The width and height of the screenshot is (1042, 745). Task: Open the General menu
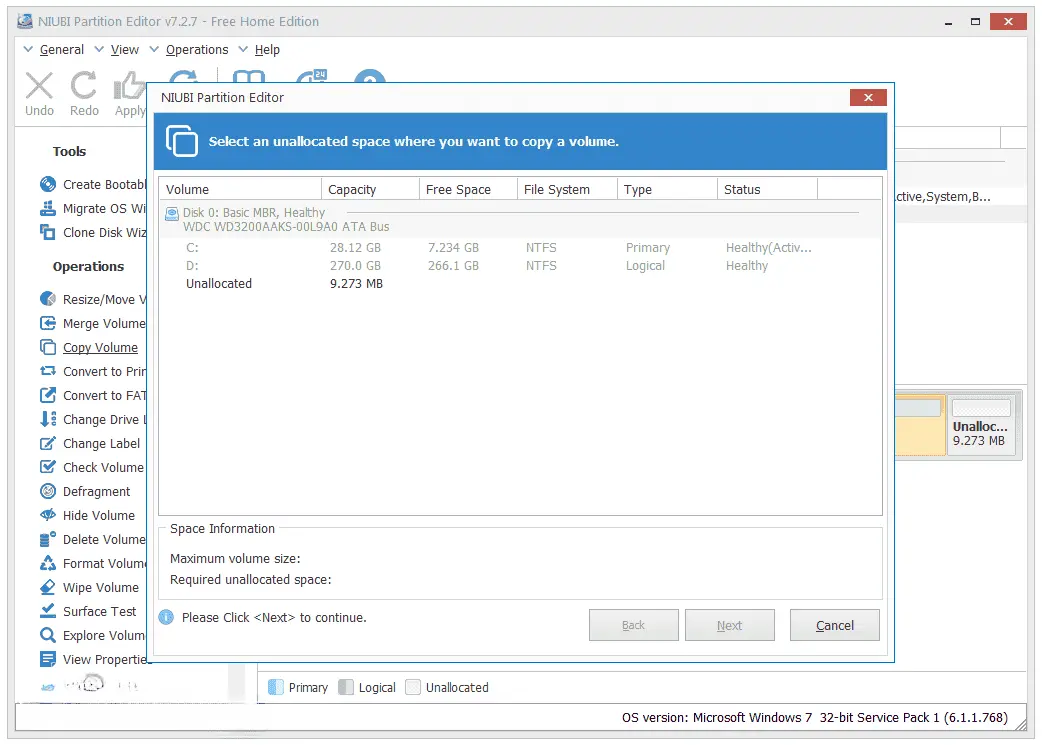click(x=62, y=50)
